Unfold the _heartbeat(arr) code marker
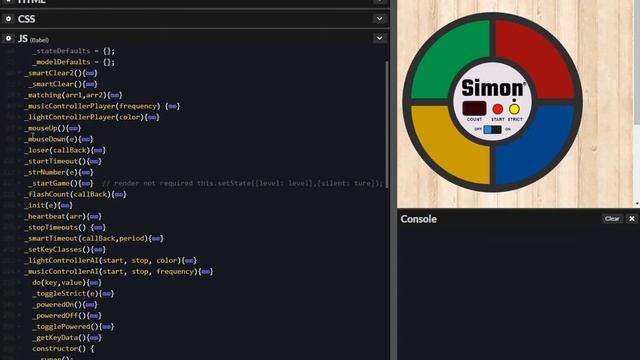This screenshot has width=640, height=360. point(94,216)
